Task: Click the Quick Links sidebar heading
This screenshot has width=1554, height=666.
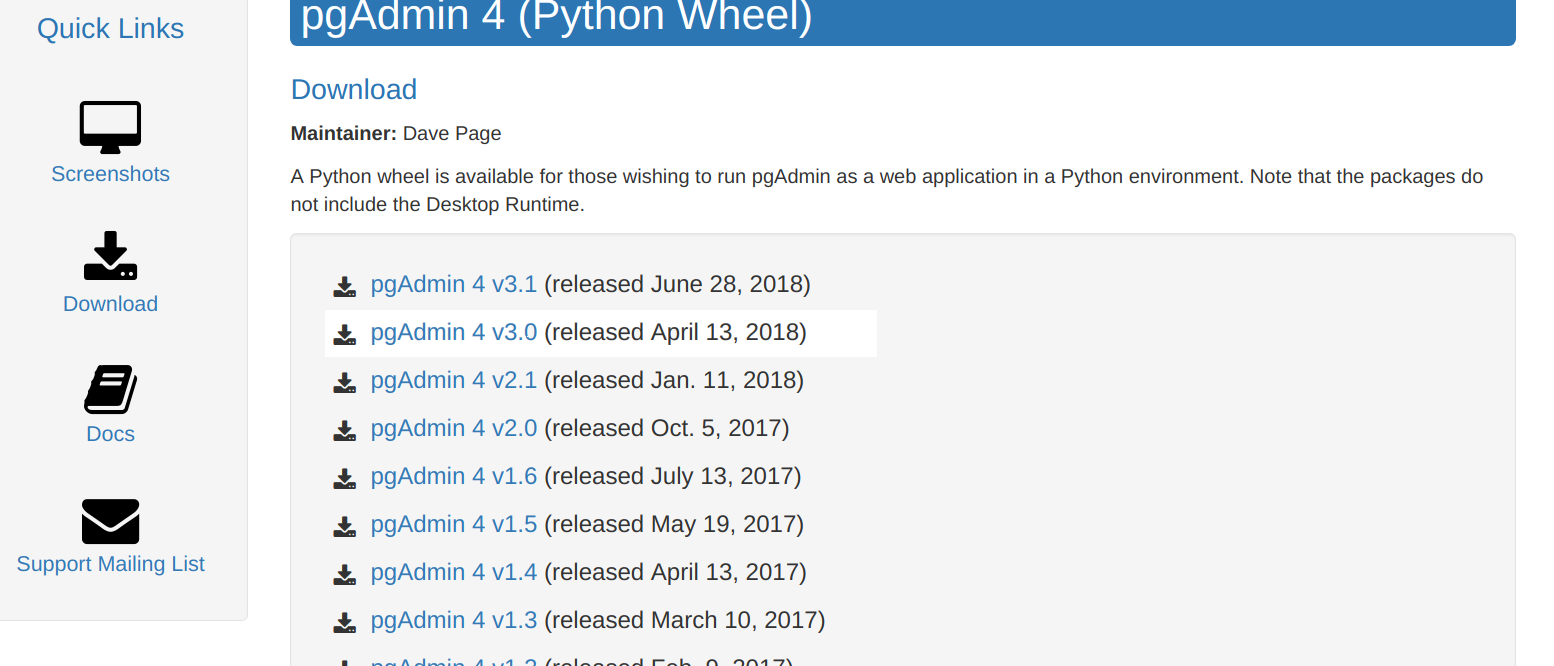Action: point(110,28)
